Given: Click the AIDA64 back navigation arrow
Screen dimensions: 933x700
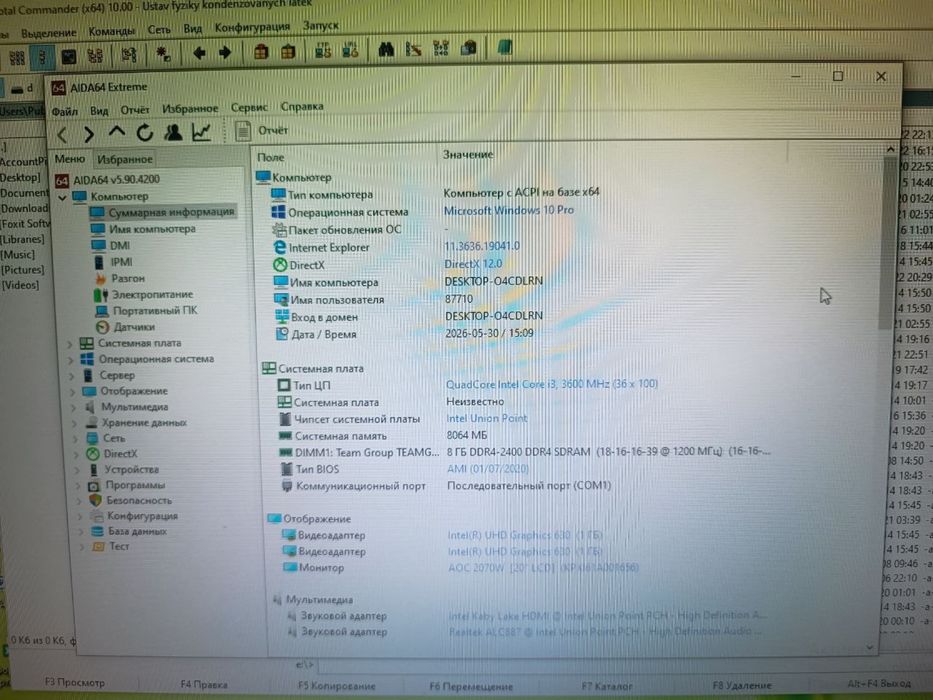Looking at the screenshot, I should (x=63, y=134).
